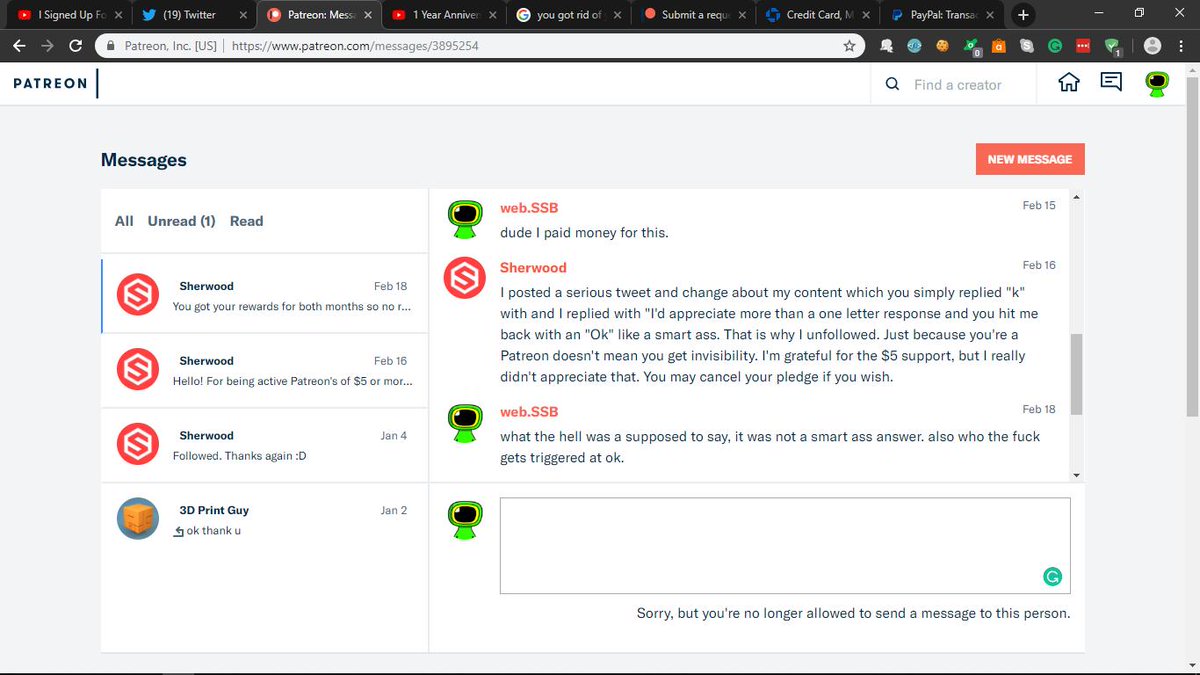Open the orange shopping bag extension
Image resolution: width=1200 pixels, height=675 pixels.
click(998, 46)
